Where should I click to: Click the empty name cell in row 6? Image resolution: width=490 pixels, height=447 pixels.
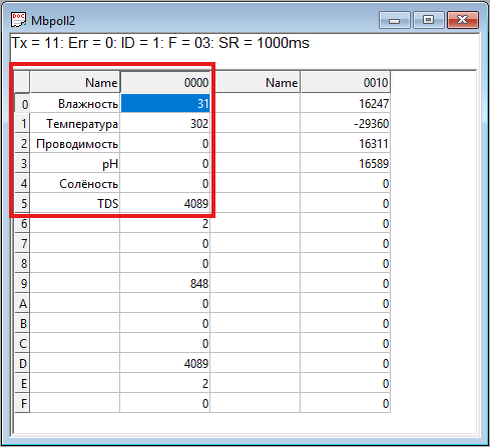coord(75,223)
